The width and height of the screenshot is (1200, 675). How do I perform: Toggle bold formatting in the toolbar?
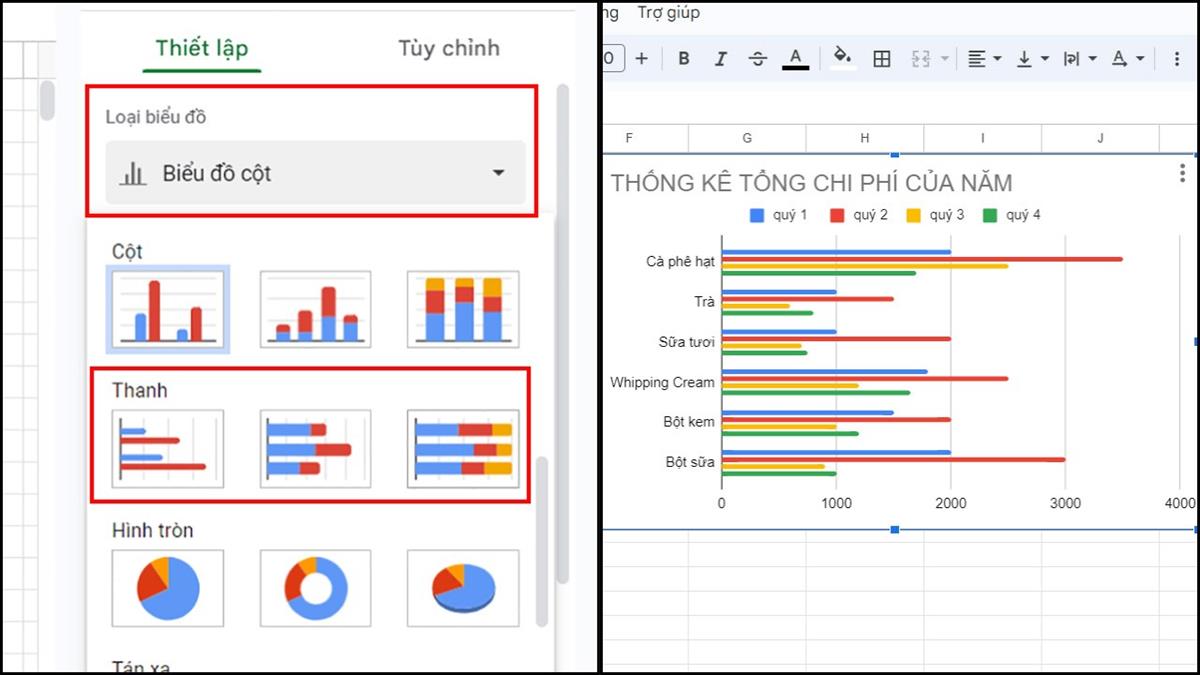(684, 59)
